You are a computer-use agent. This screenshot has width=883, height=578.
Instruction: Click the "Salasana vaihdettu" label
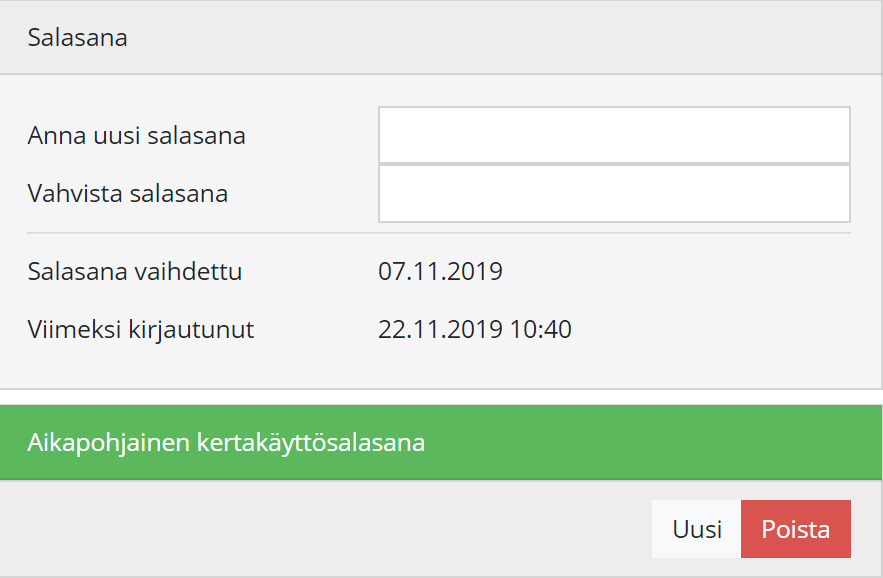click(x=135, y=271)
